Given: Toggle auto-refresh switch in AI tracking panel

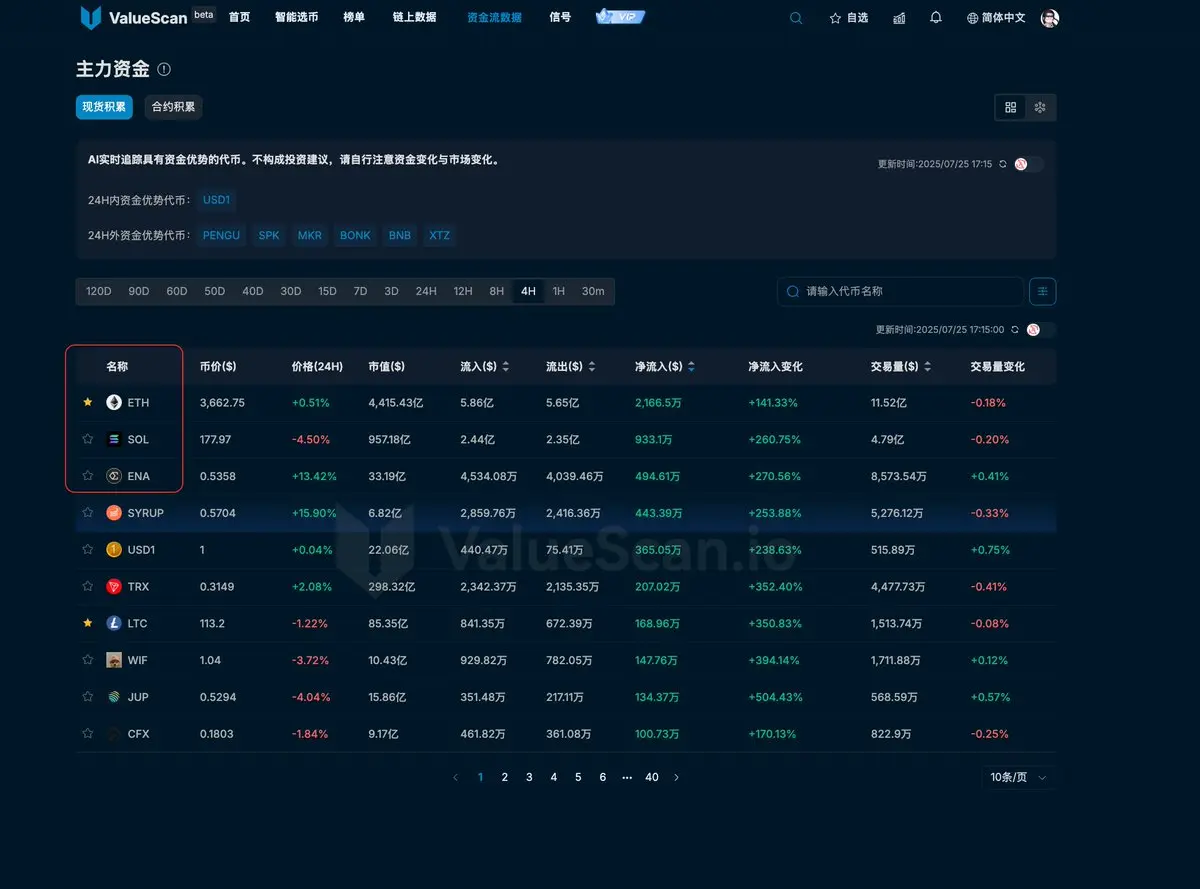Looking at the screenshot, I should pyautogui.click(x=1029, y=164).
